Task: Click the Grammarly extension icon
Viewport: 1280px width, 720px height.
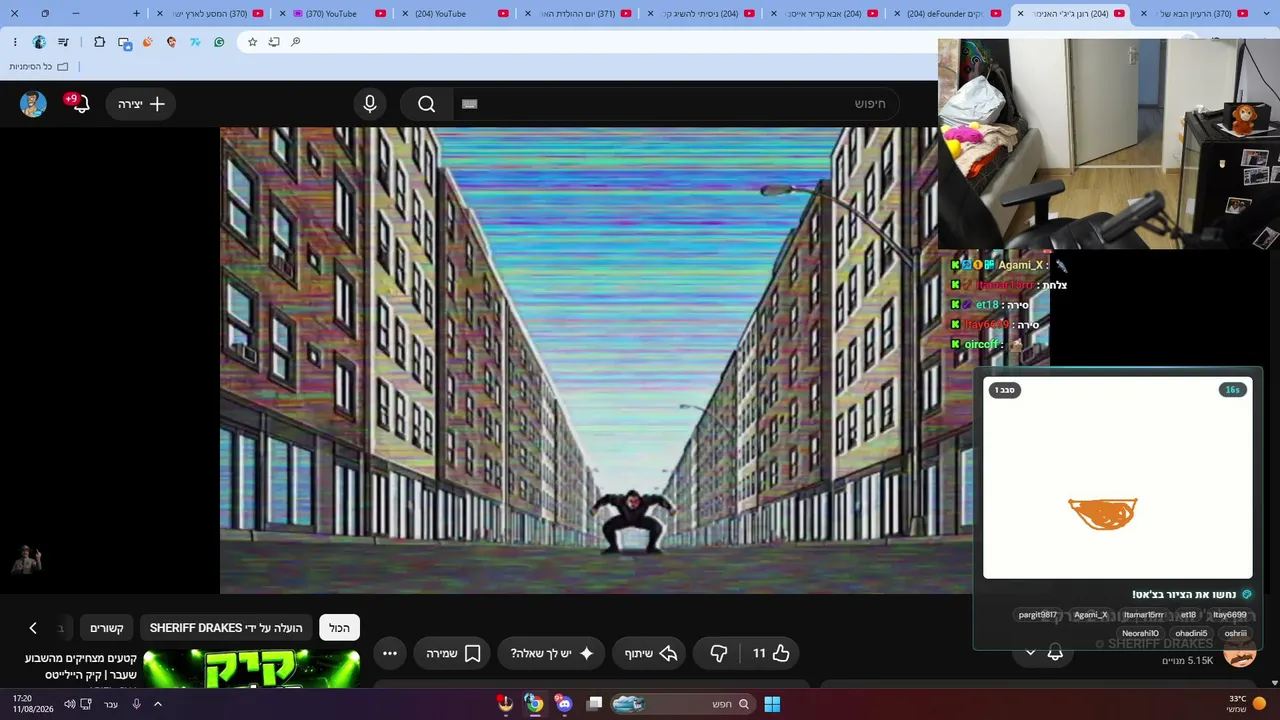Action: 219,42
